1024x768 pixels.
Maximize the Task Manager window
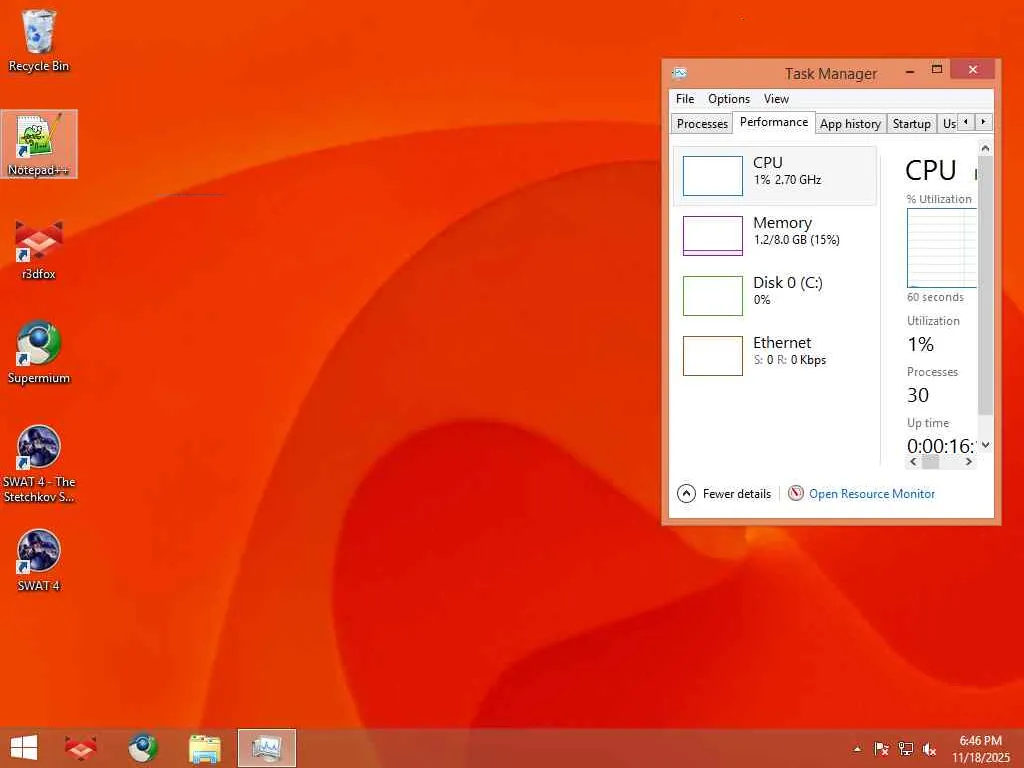click(x=937, y=70)
